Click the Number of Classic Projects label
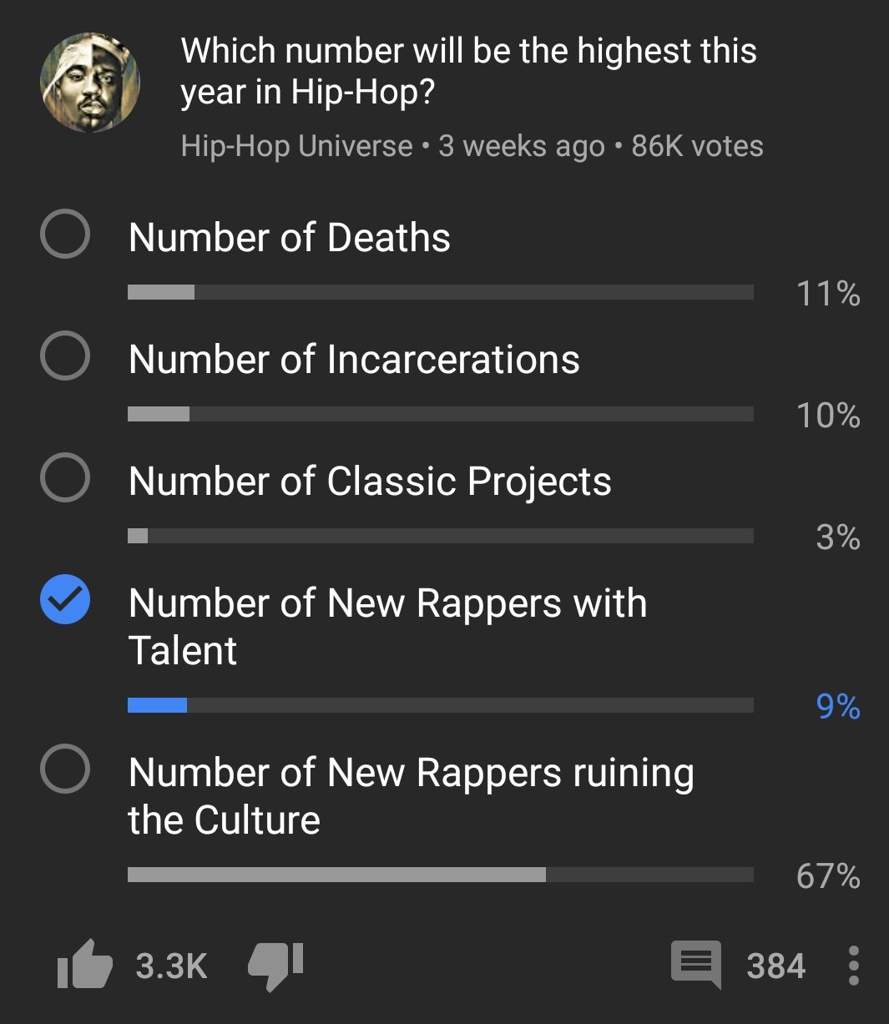The width and height of the screenshot is (889, 1024). [x=370, y=482]
